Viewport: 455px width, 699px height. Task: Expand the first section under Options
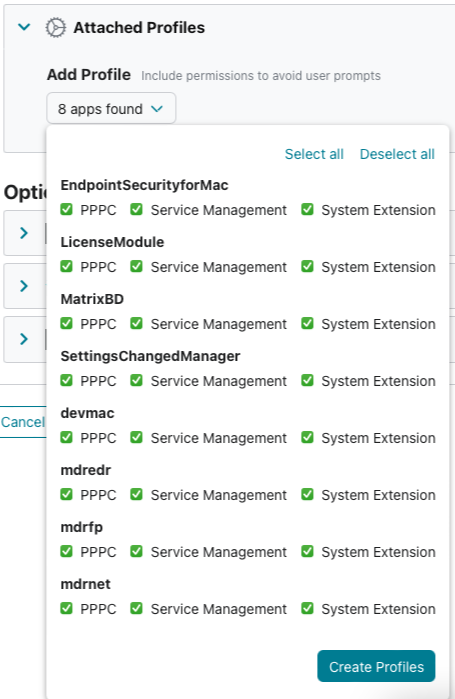[x=24, y=233]
